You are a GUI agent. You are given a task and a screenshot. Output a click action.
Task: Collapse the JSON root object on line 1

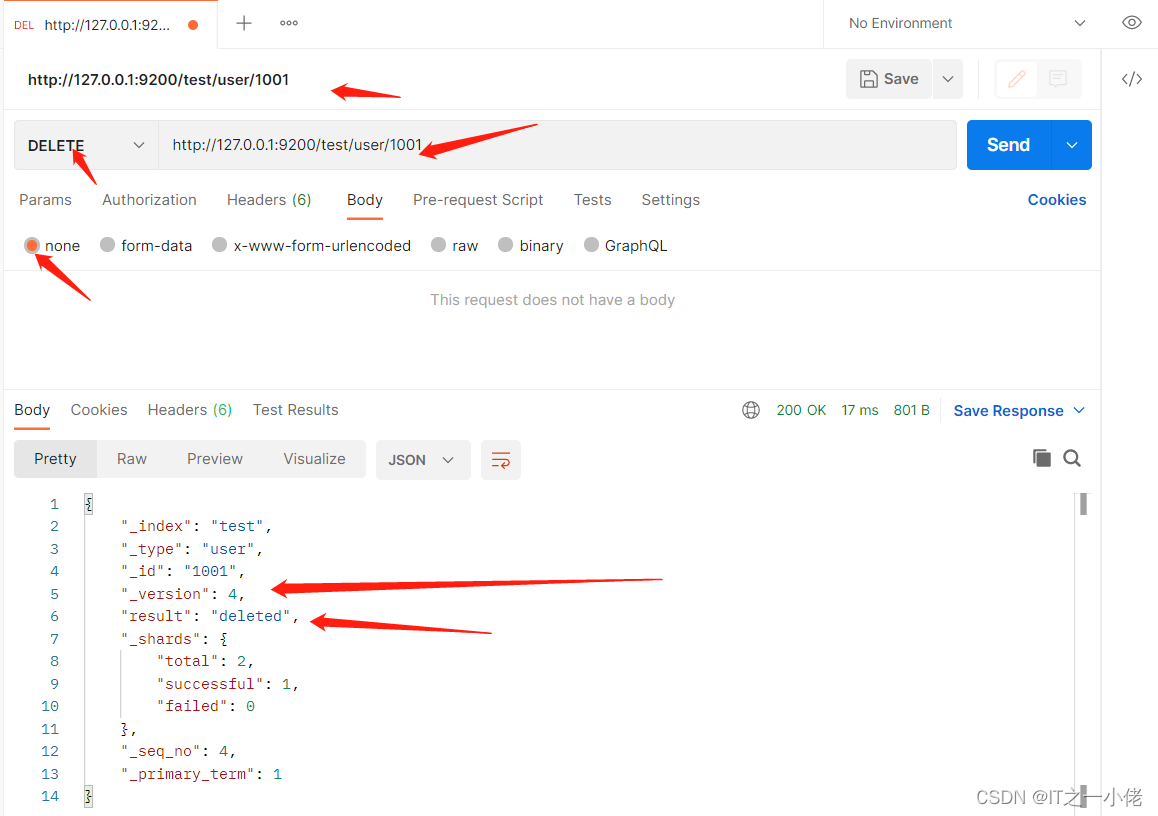tap(89, 504)
